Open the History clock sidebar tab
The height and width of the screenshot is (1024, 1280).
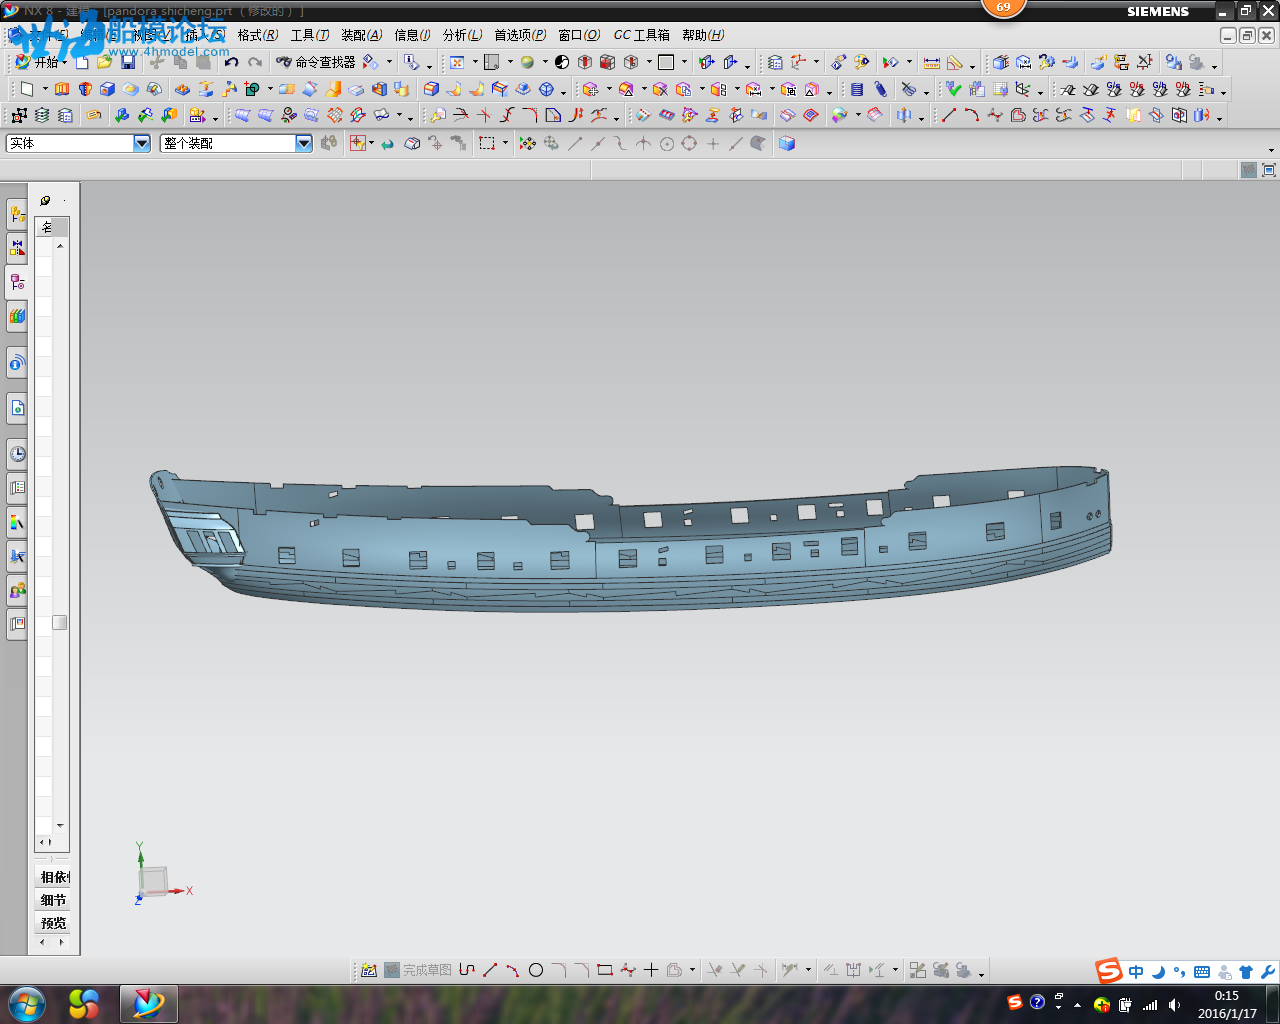click(x=17, y=454)
